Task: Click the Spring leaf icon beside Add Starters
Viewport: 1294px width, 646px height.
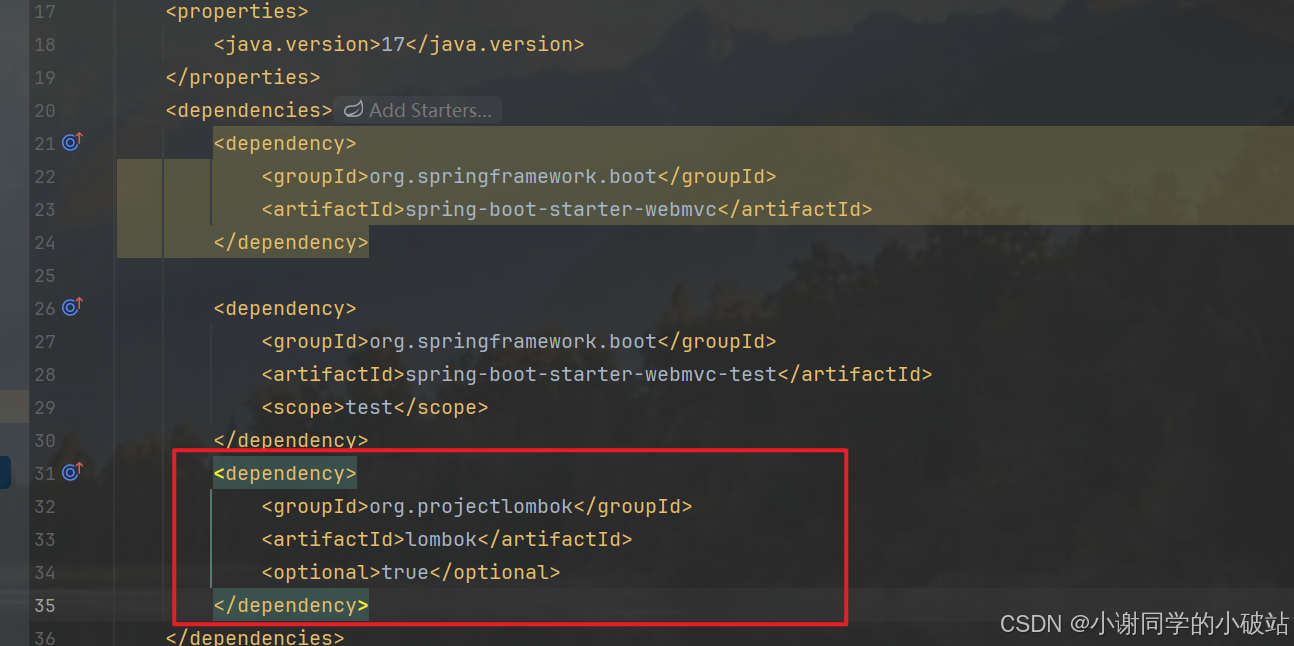Action: [353, 110]
